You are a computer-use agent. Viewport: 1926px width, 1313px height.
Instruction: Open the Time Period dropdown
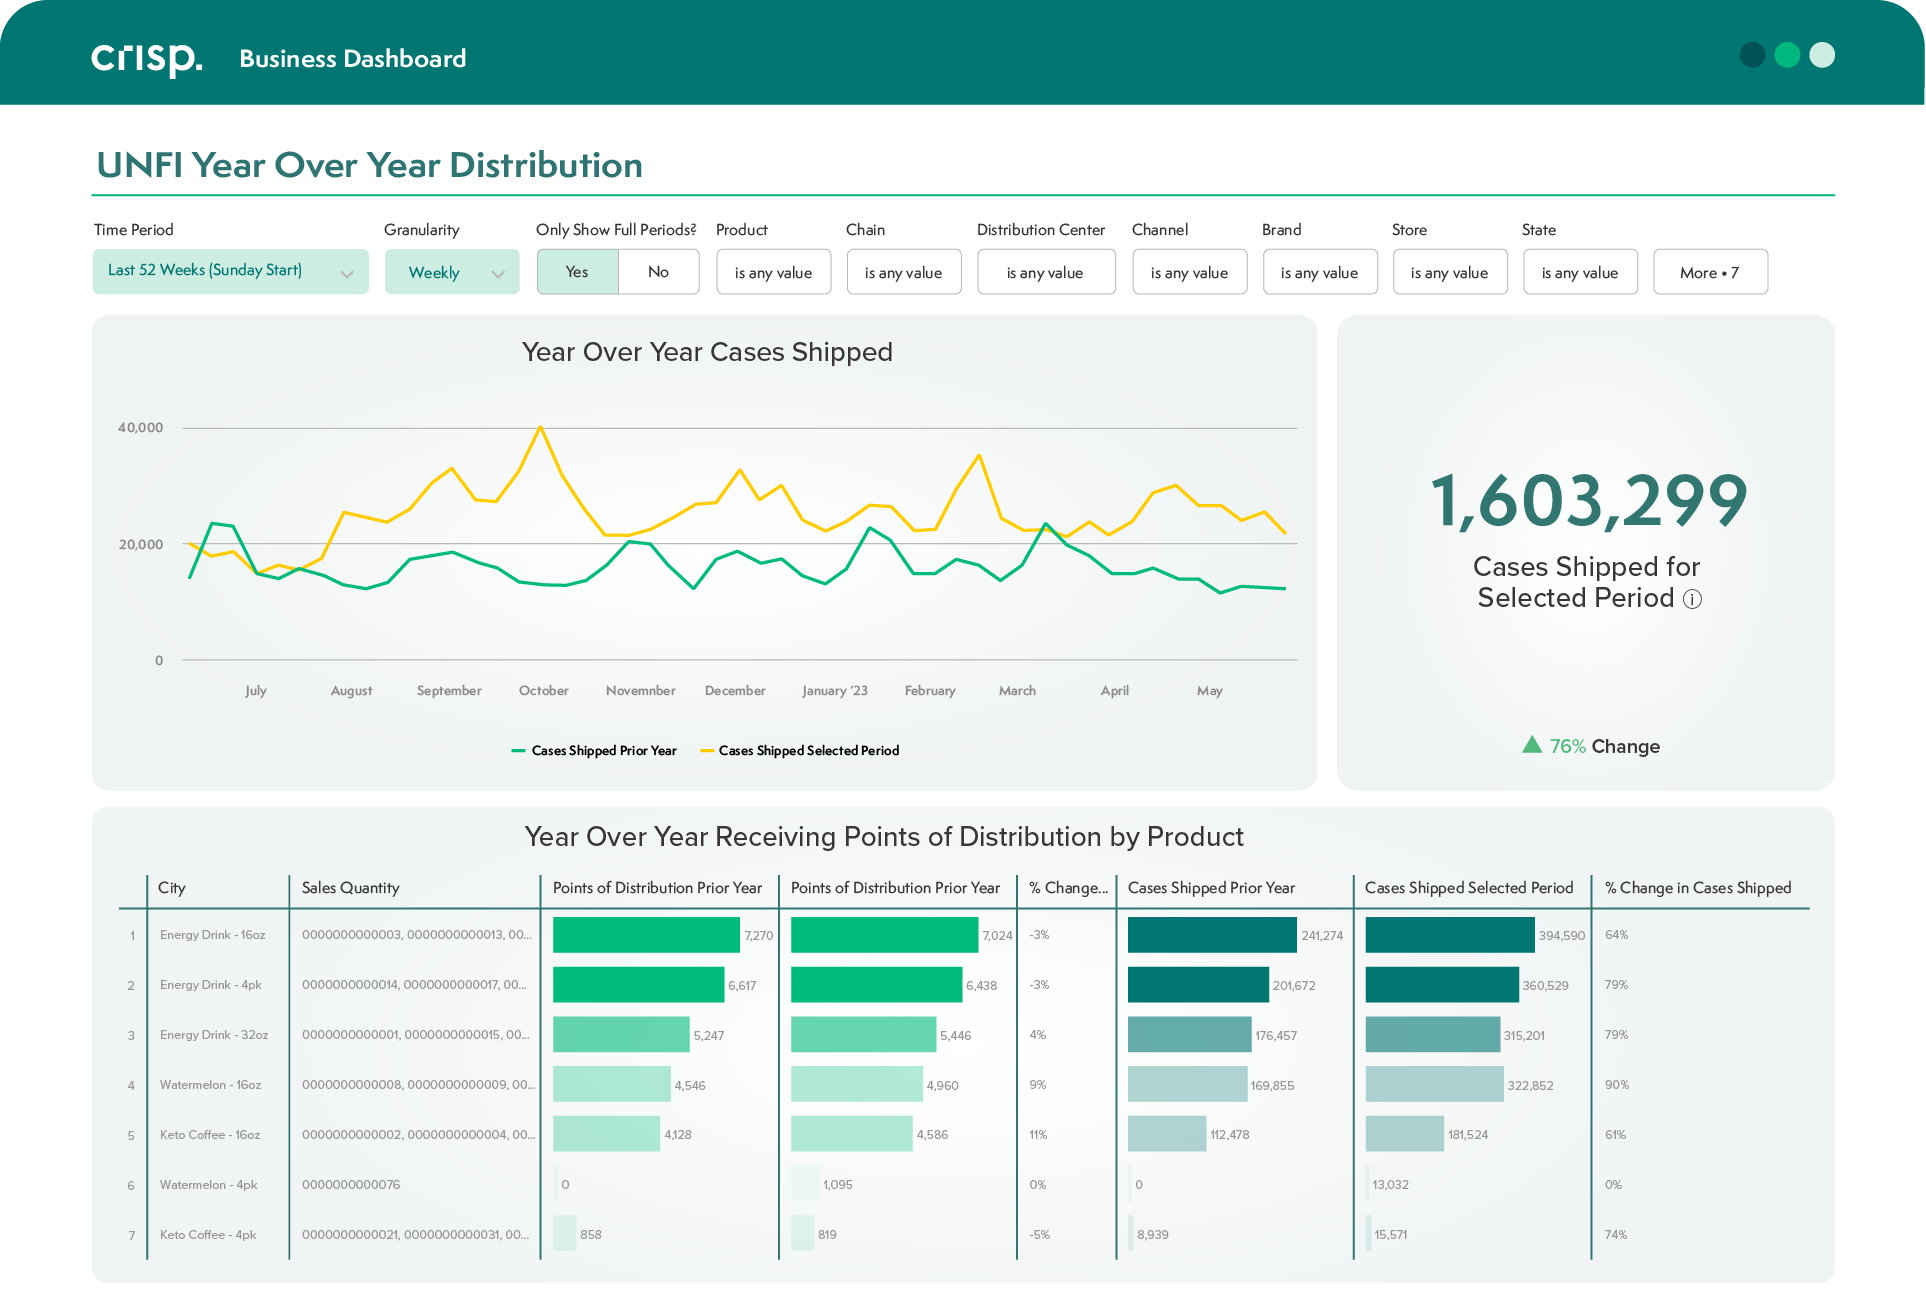[x=230, y=271]
